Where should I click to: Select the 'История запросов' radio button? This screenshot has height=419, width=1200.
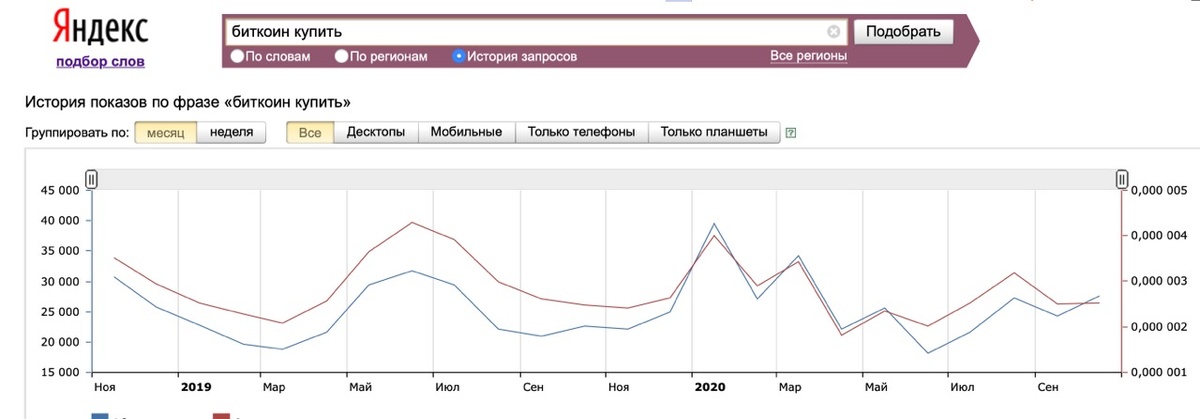point(458,57)
